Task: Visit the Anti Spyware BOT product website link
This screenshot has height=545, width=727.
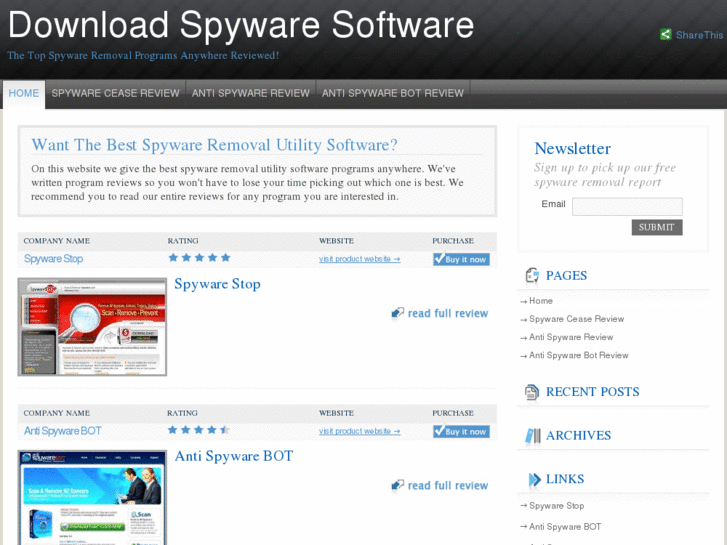Action: (x=359, y=431)
